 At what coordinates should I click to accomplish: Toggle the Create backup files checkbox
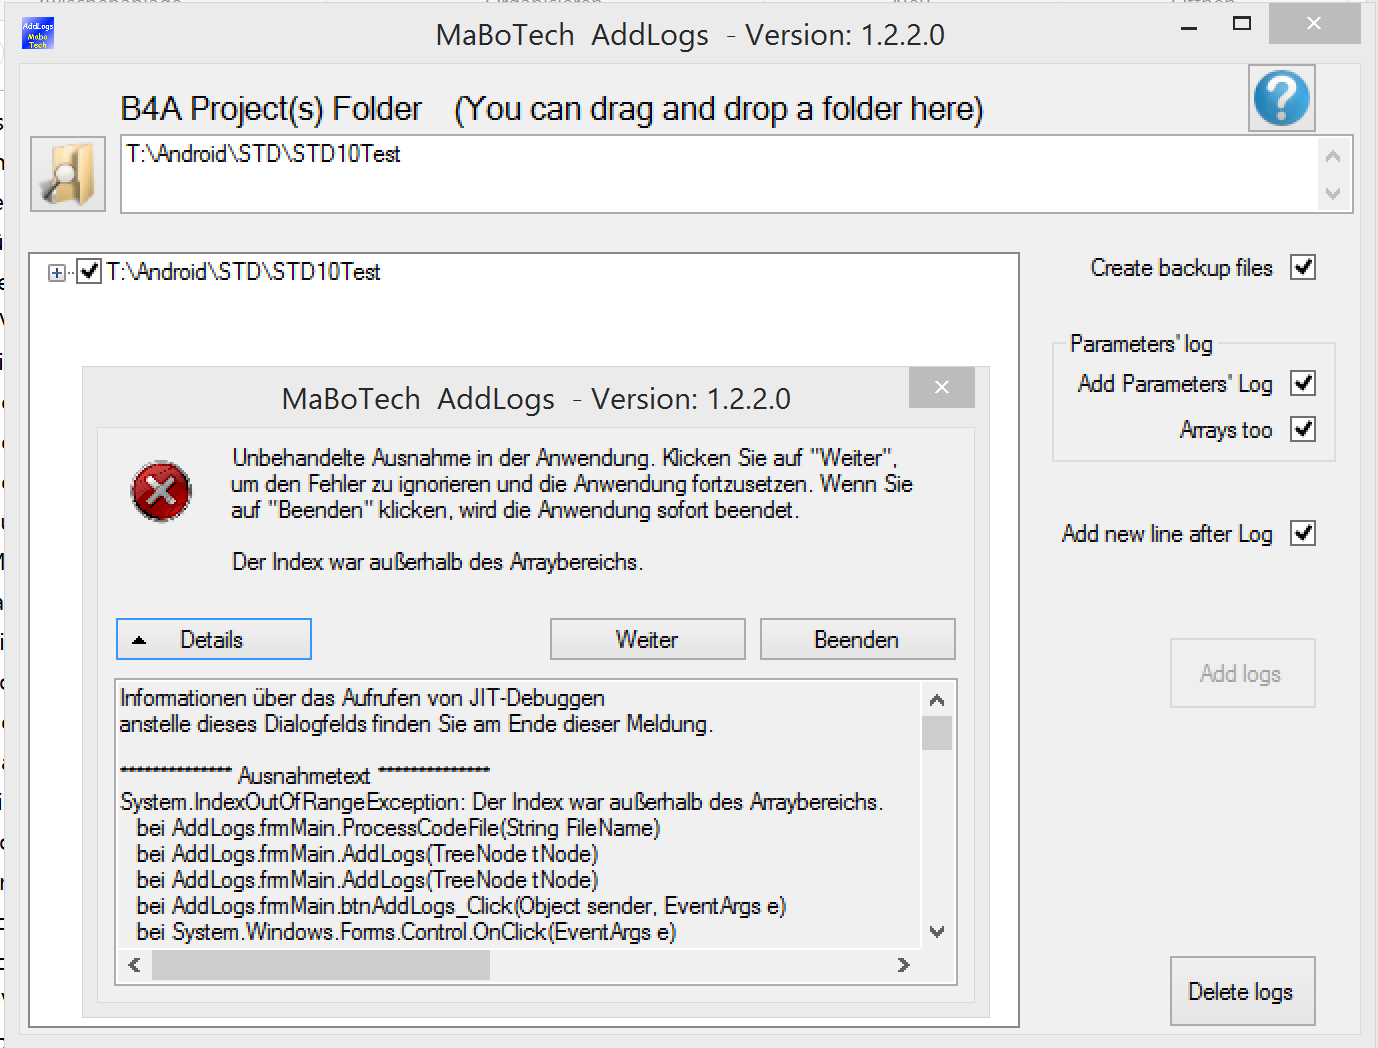coord(1303,268)
